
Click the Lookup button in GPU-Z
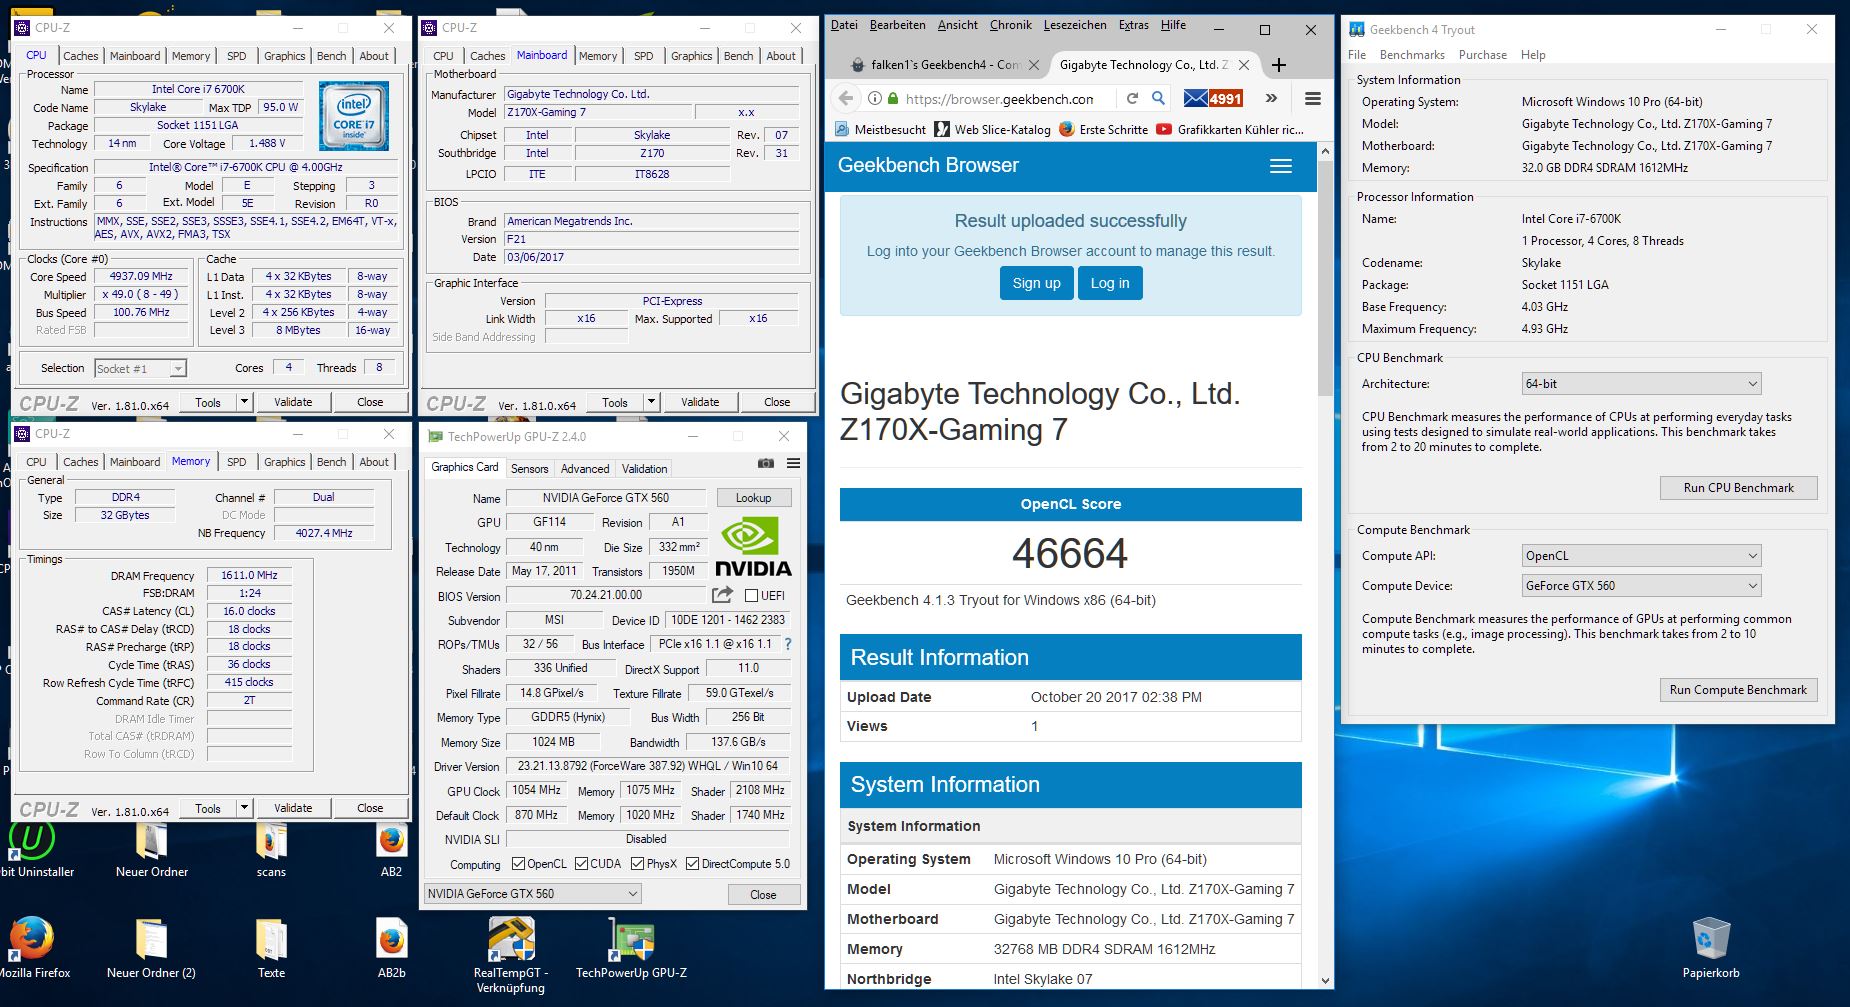click(753, 498)
